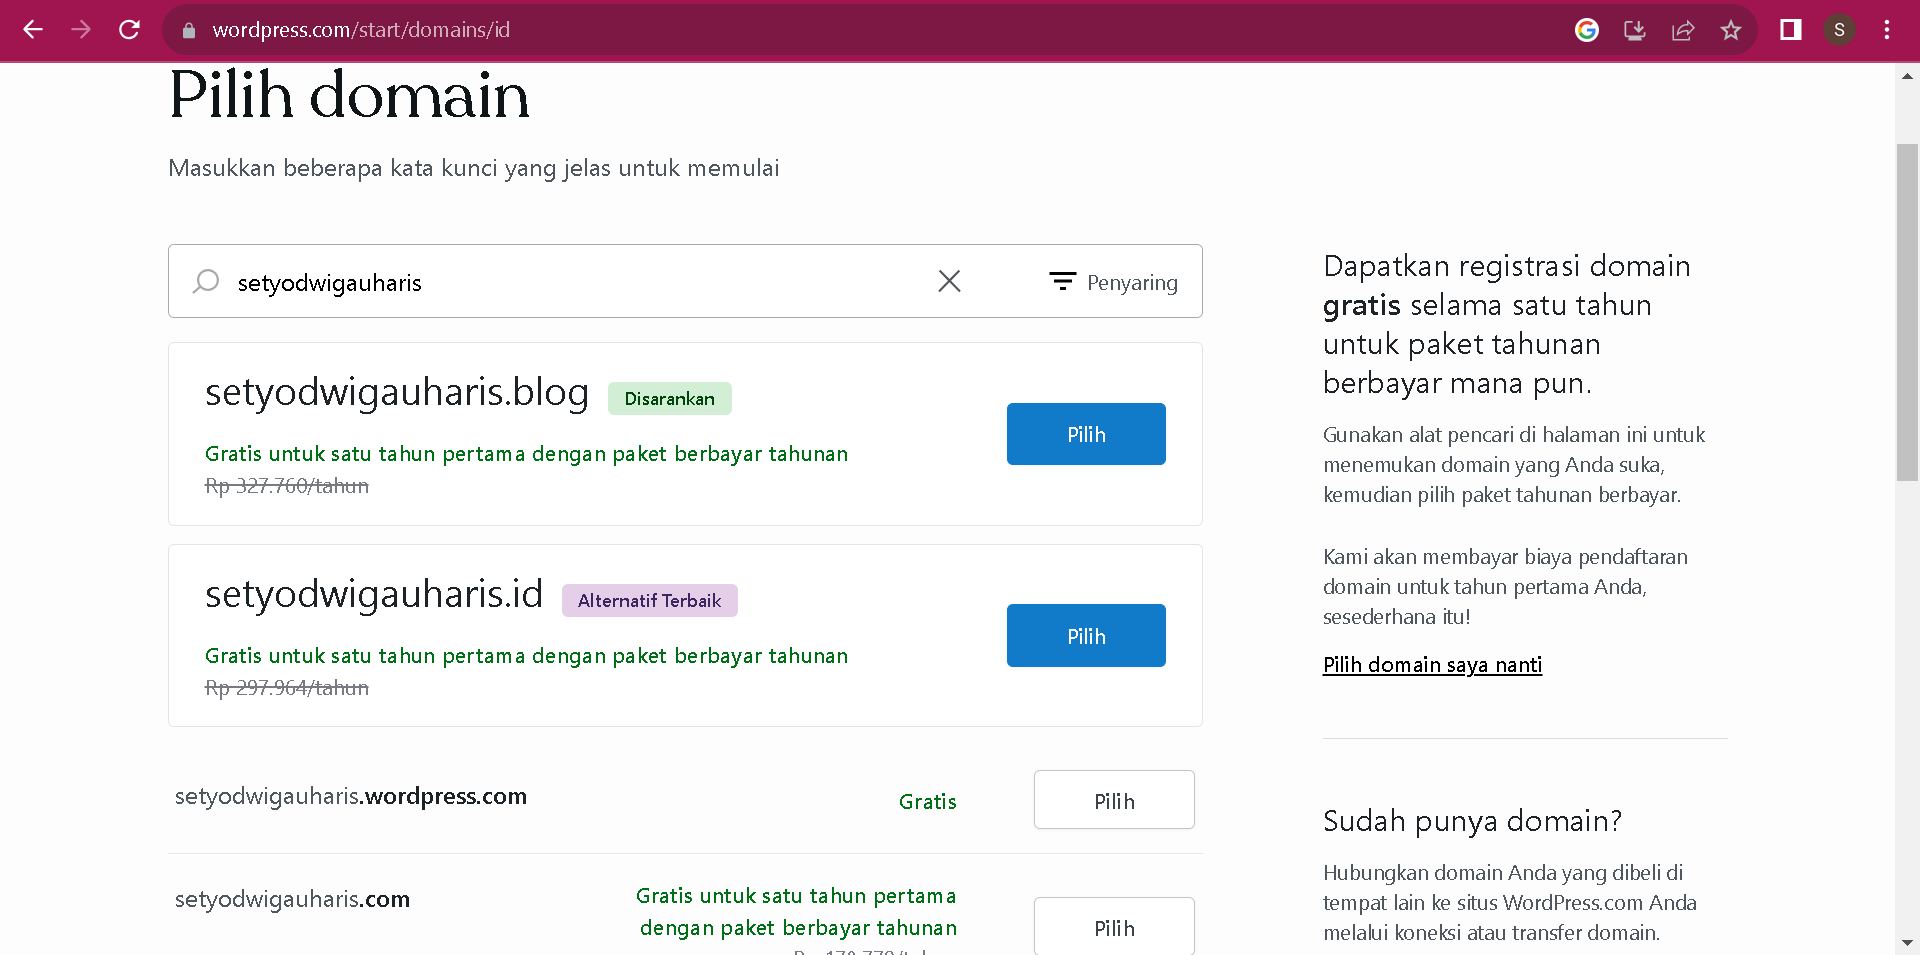Viewport: 1920px width, 955px height.
Task: Click the page vertical scrollbar thumb
Action: 1907,312
